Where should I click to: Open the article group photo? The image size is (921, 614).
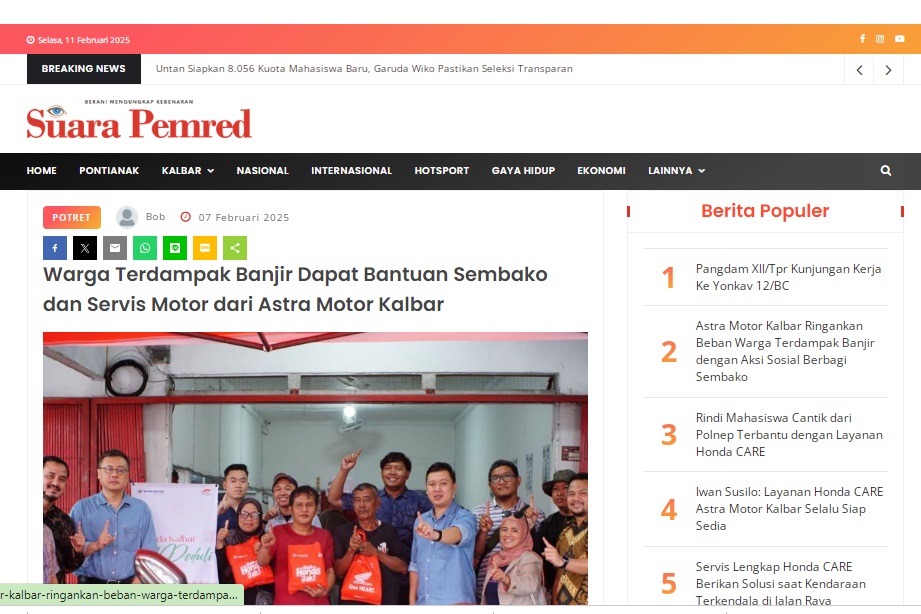(x=315, y=468)
